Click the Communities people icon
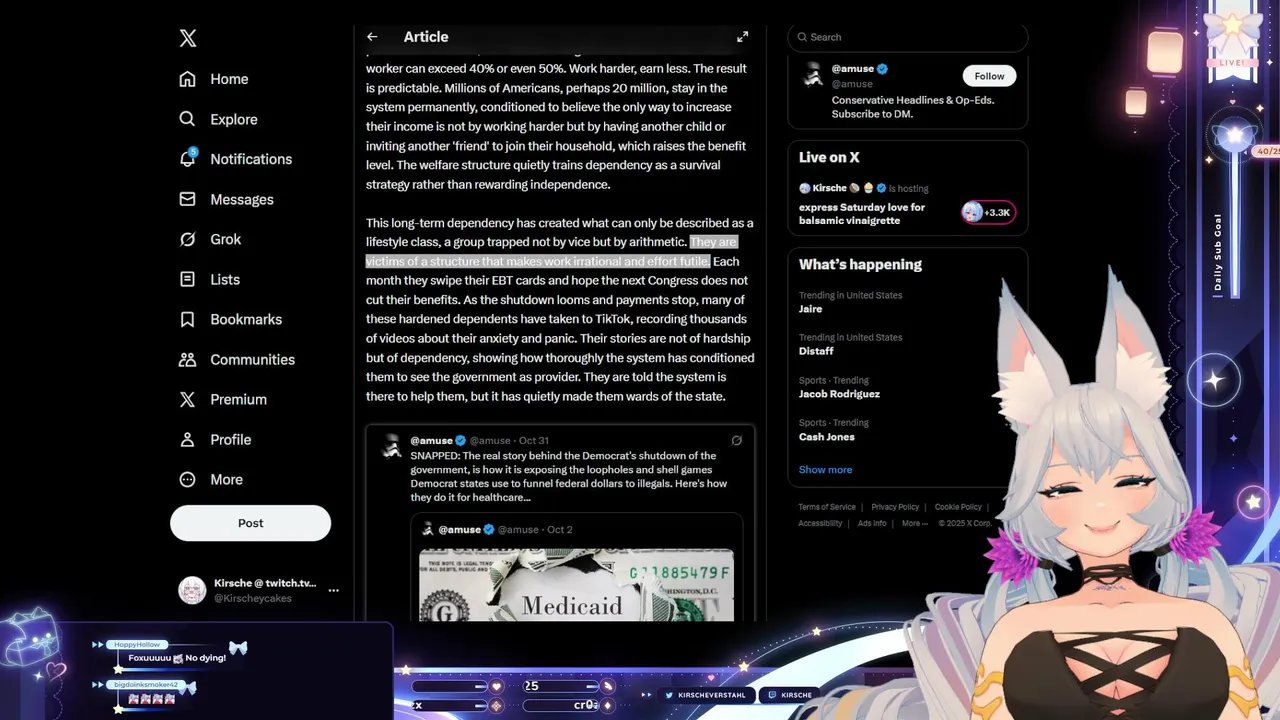The height and width of the screenshot is (720, 1280). [x=187, y=359]
